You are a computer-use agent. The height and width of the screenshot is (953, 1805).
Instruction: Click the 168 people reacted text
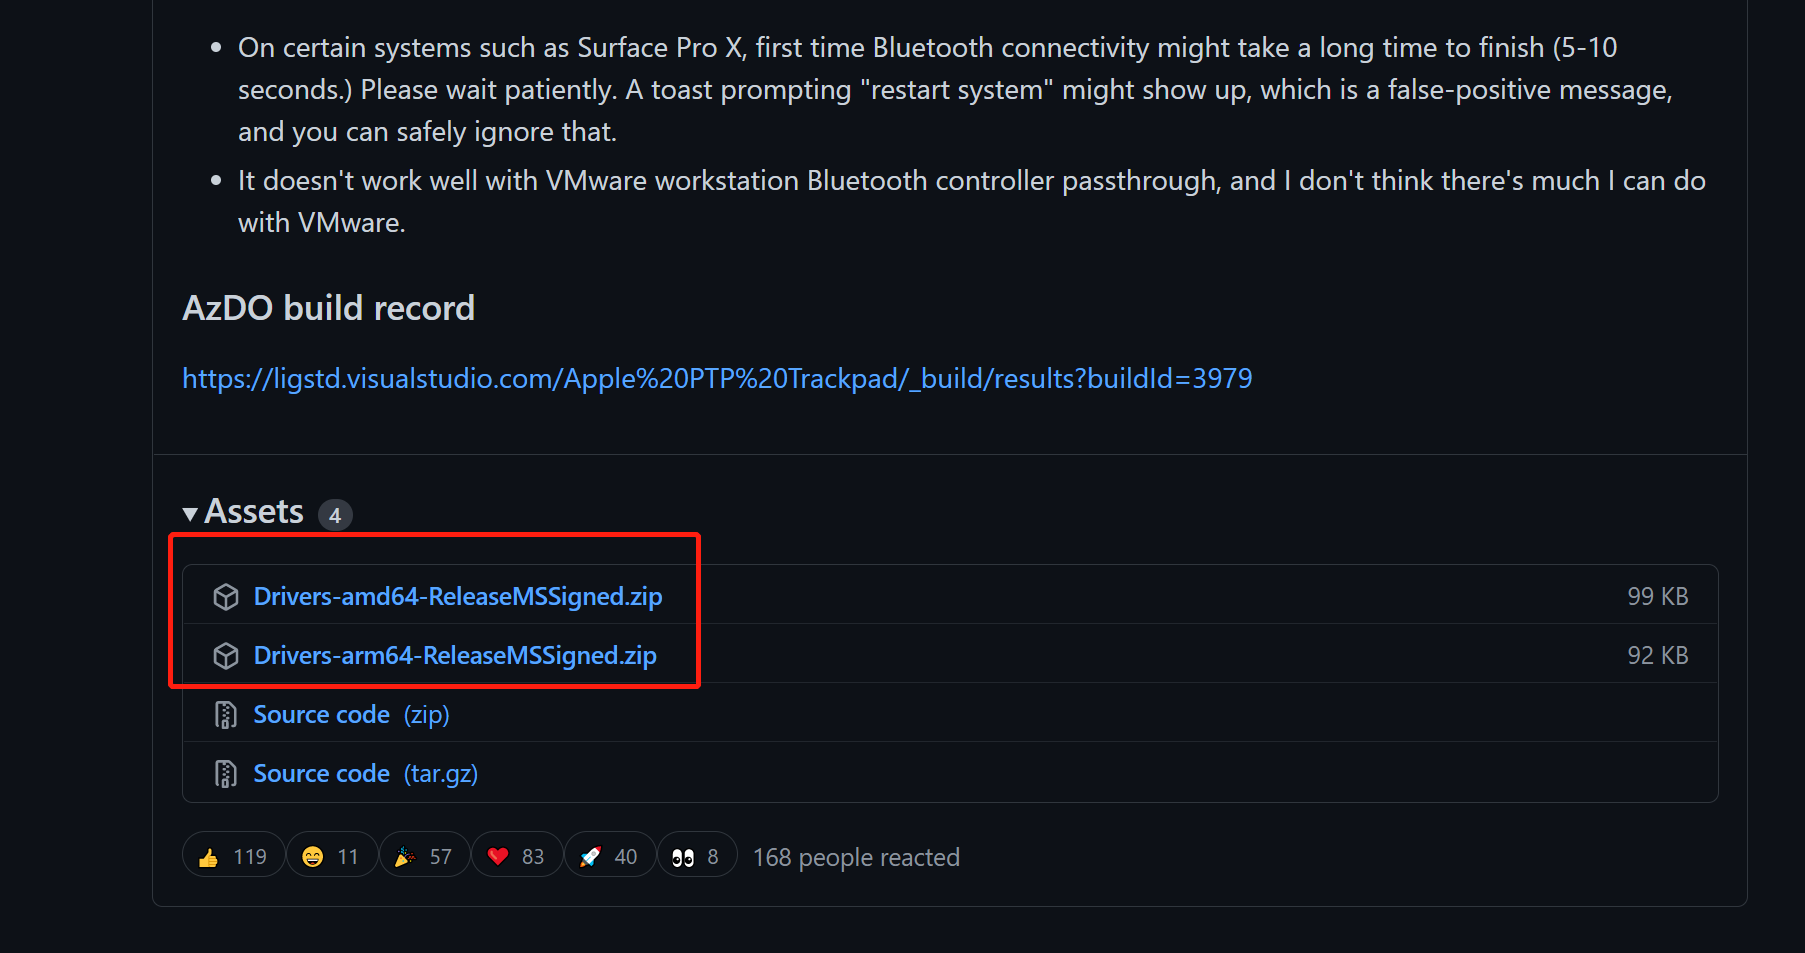(856, 858)
